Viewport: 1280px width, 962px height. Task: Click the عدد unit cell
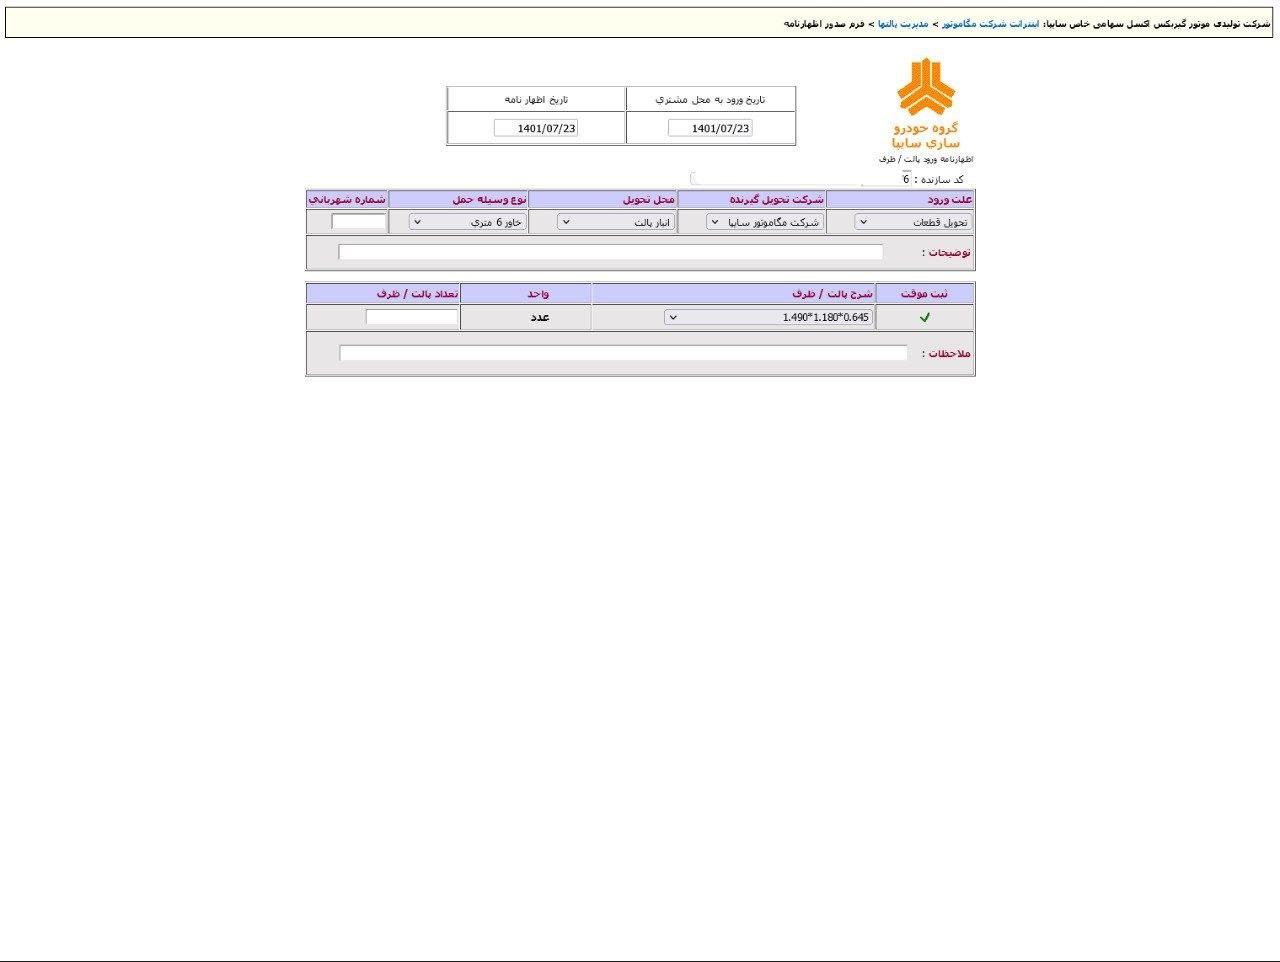[x=538, y=317]
